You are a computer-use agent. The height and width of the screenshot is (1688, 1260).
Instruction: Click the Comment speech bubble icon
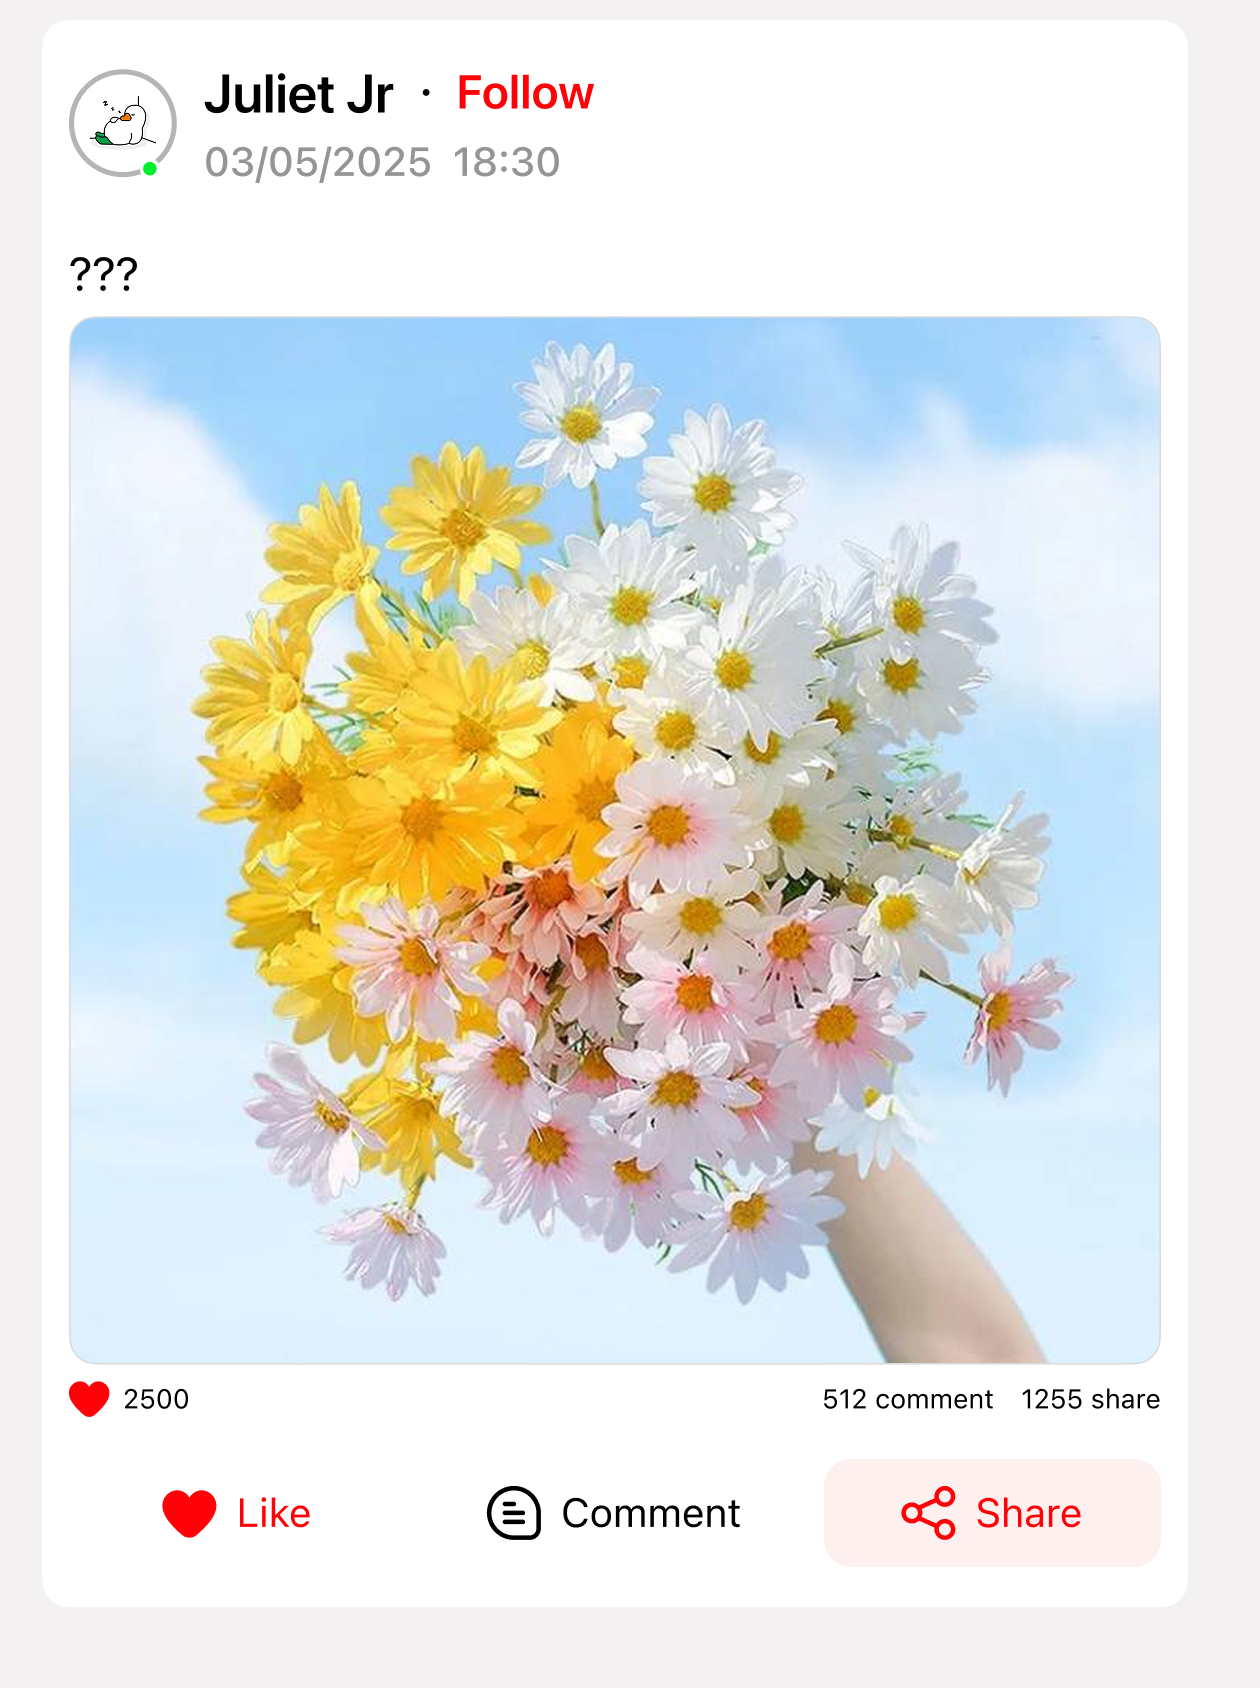[514, 1513]
